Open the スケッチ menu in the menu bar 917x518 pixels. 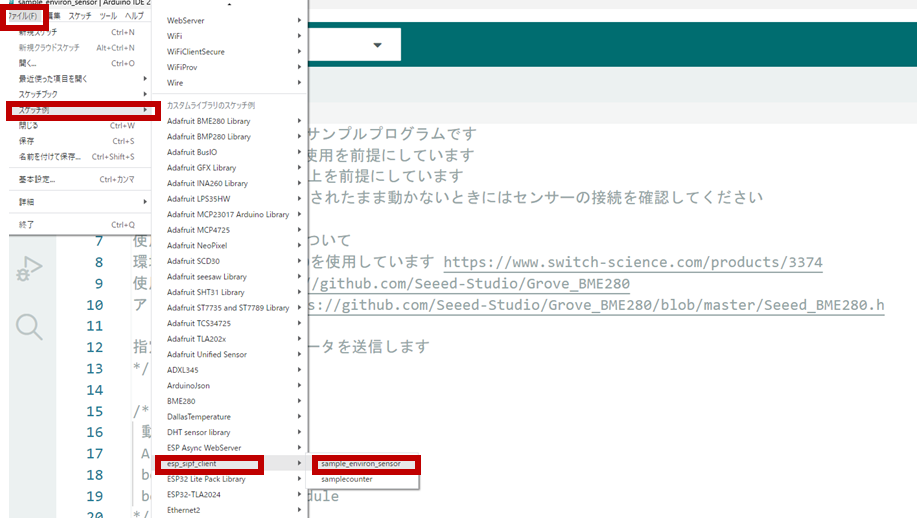[x=80, y=16]
